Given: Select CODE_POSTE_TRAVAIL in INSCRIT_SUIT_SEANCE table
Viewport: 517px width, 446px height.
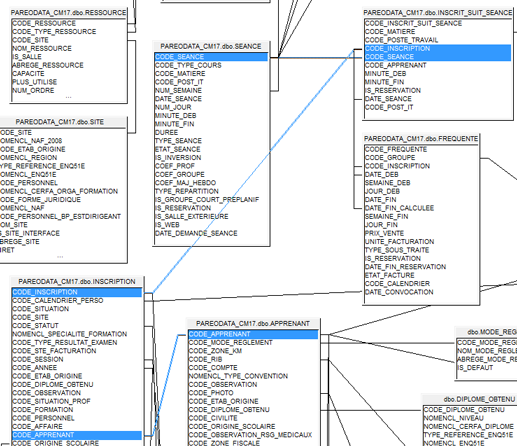Looking at the screenshot, I should coord(402,40).
